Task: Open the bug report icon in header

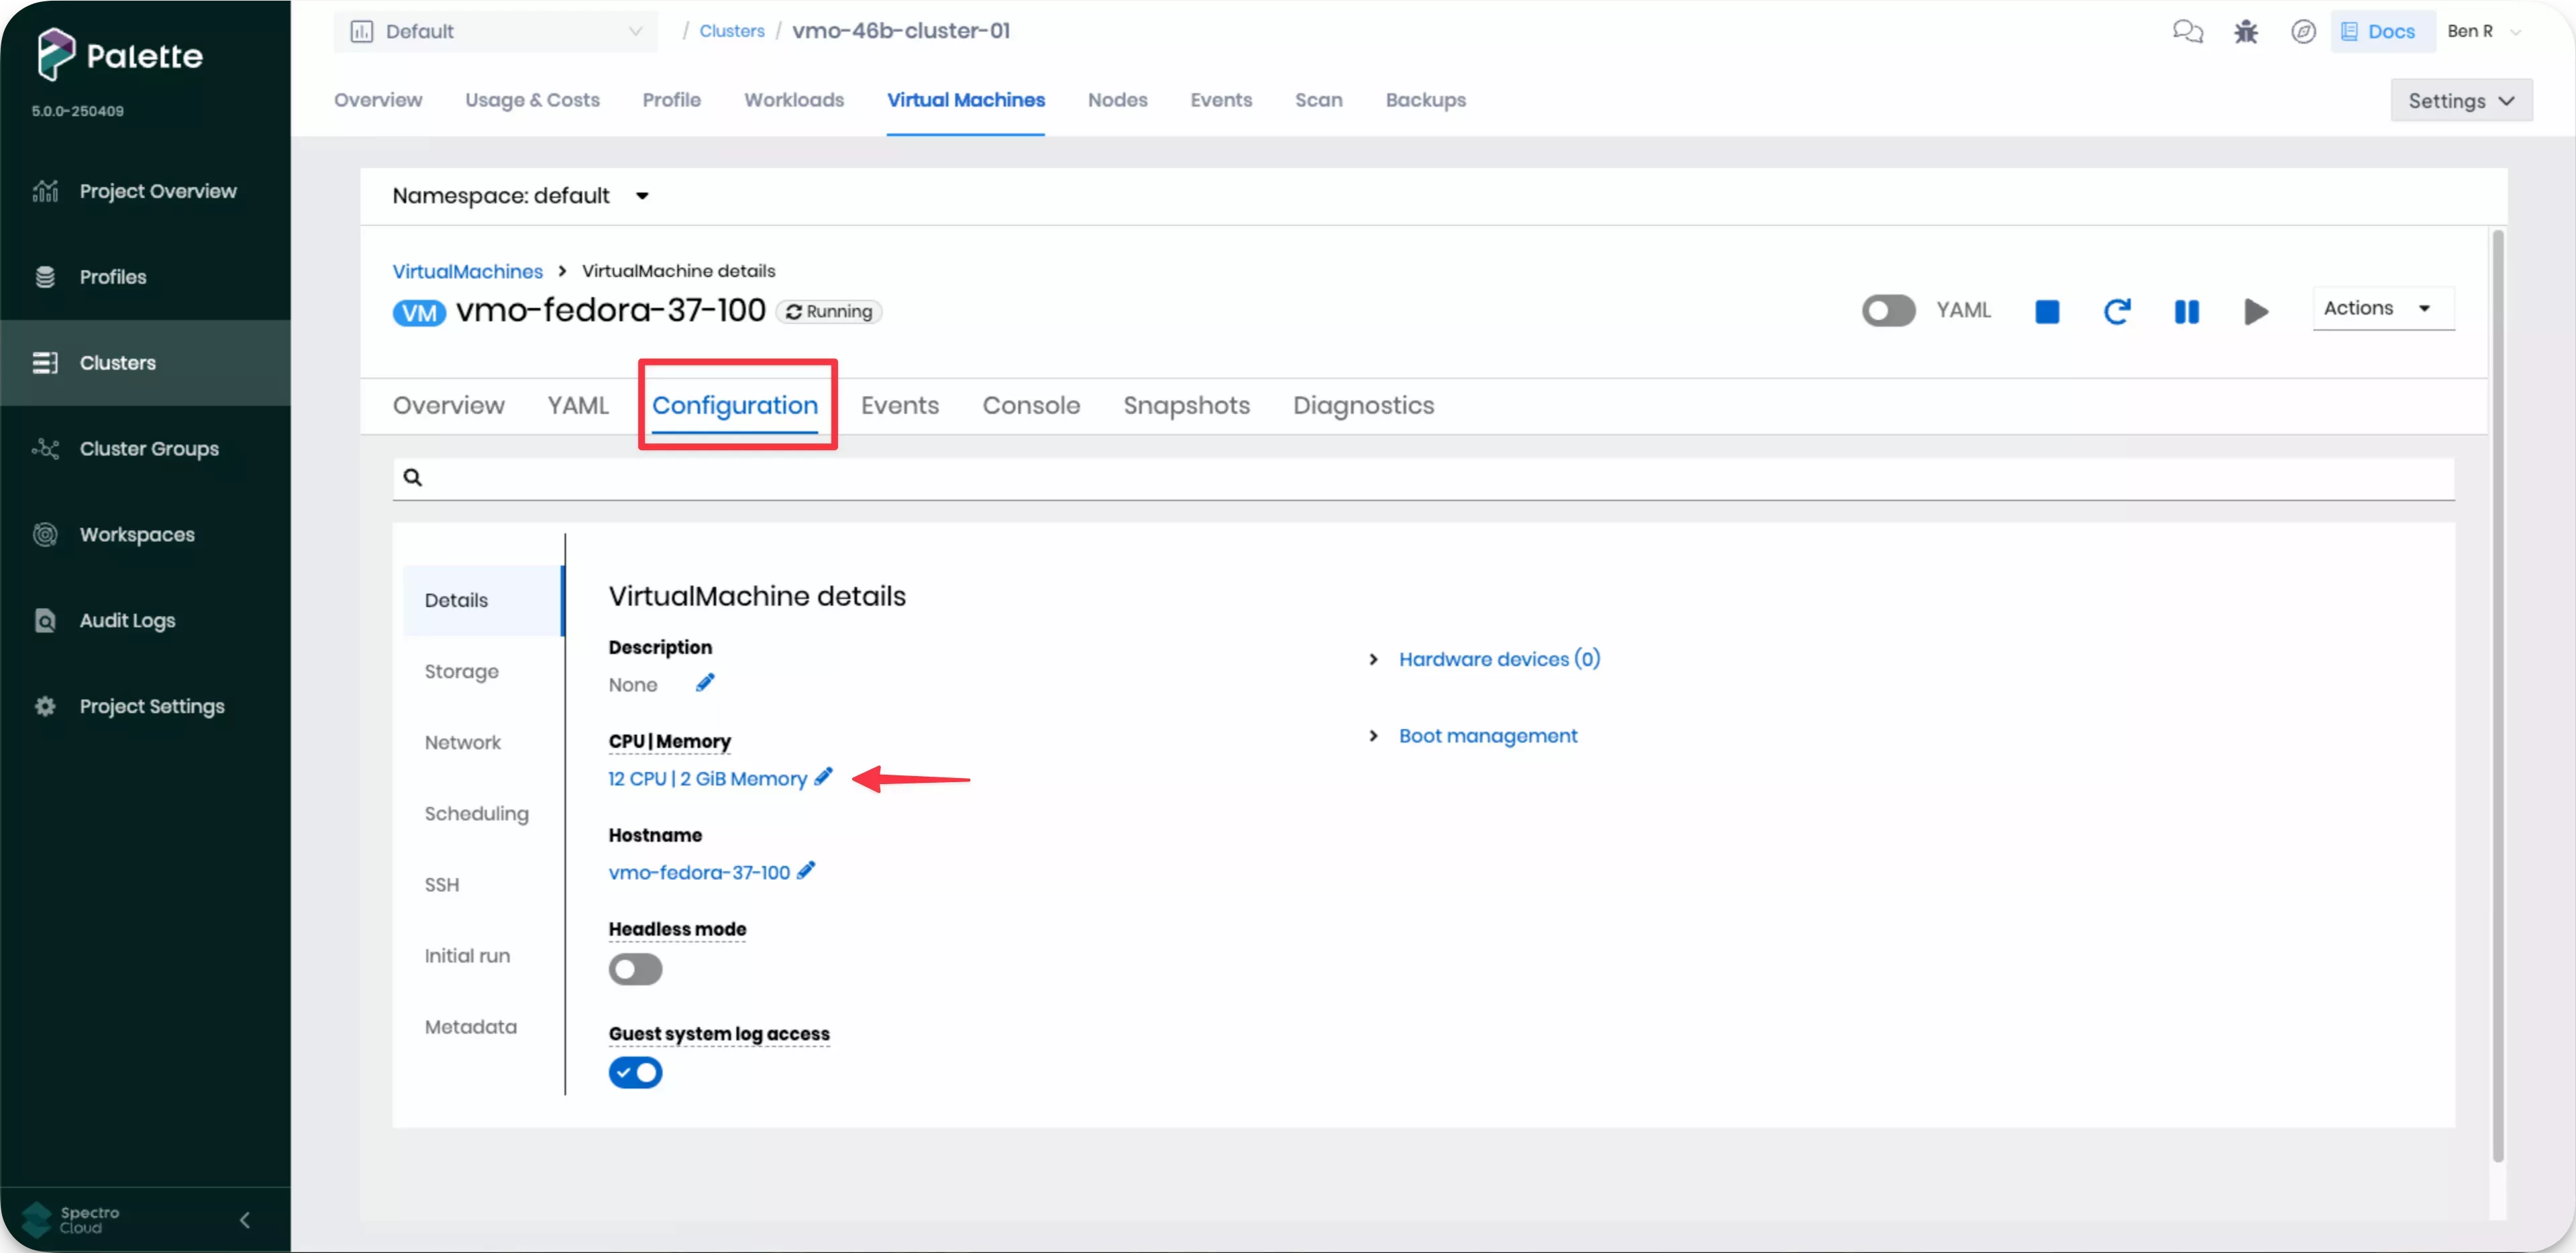Action: tap(2246, 32)
